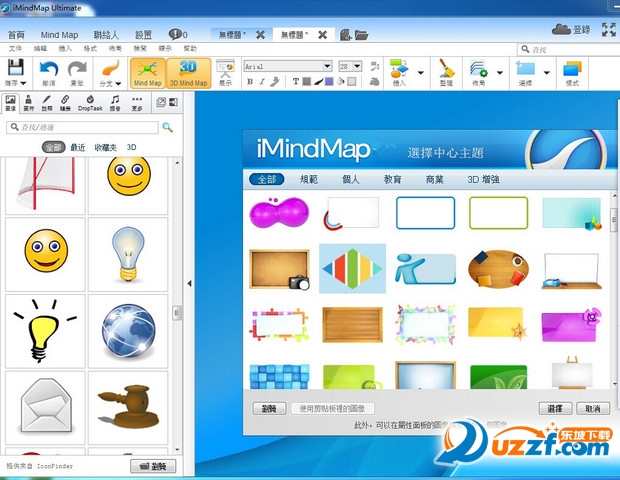Select the 教育 education theme category

[x=393, y=180]
